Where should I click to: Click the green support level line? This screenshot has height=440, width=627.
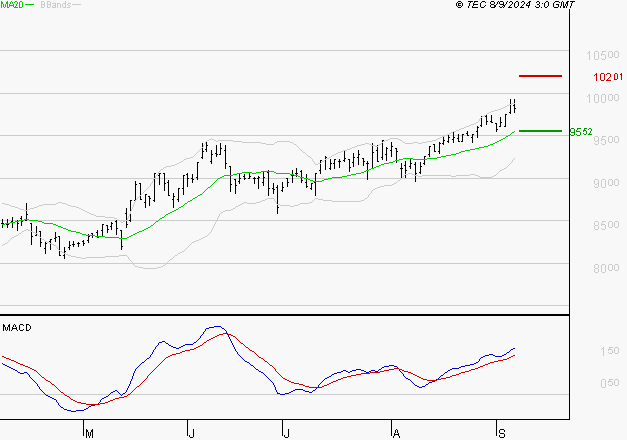(540, 131)
